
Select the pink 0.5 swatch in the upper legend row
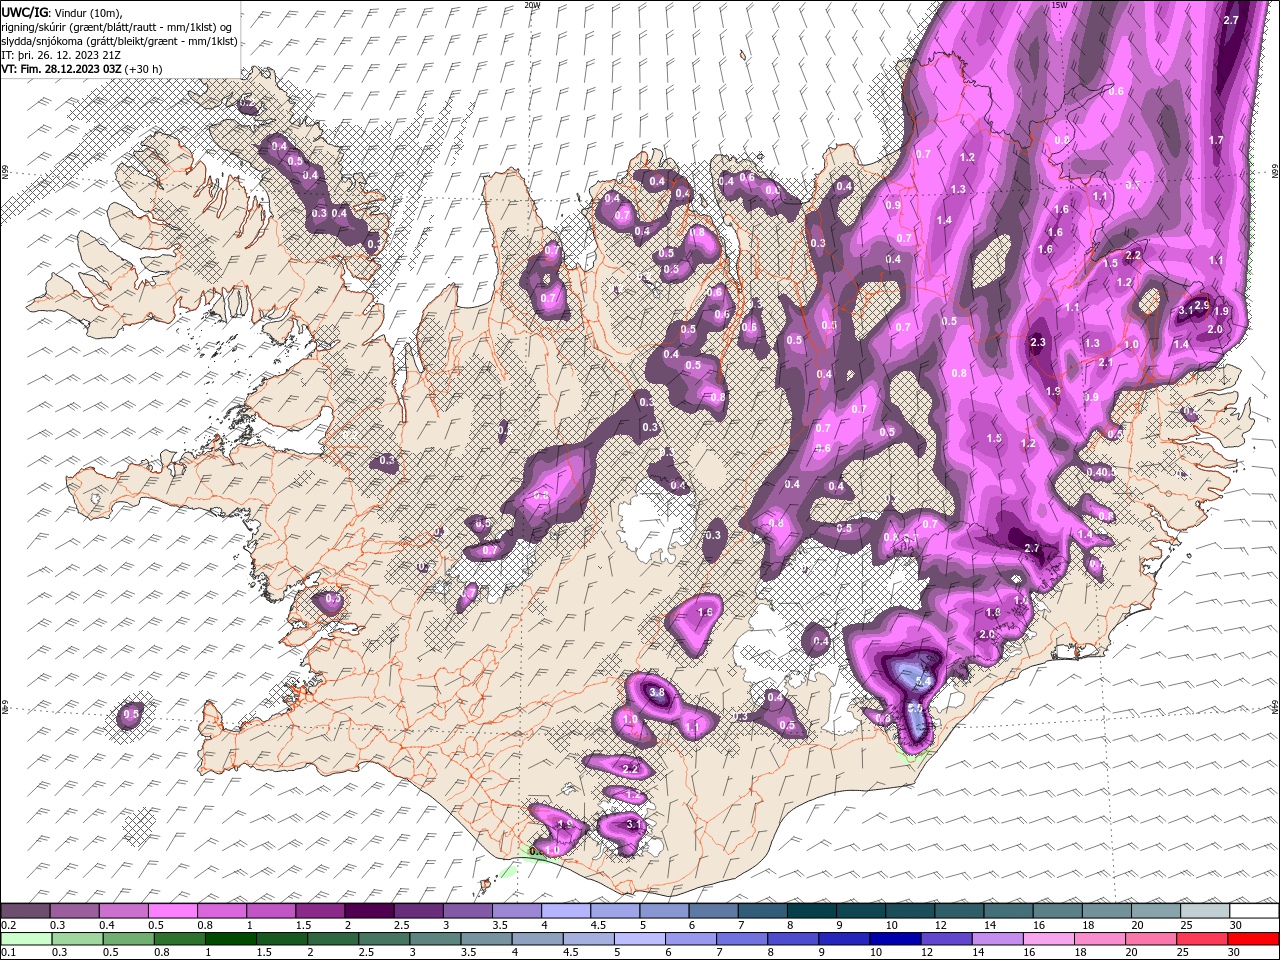point(172,910)
